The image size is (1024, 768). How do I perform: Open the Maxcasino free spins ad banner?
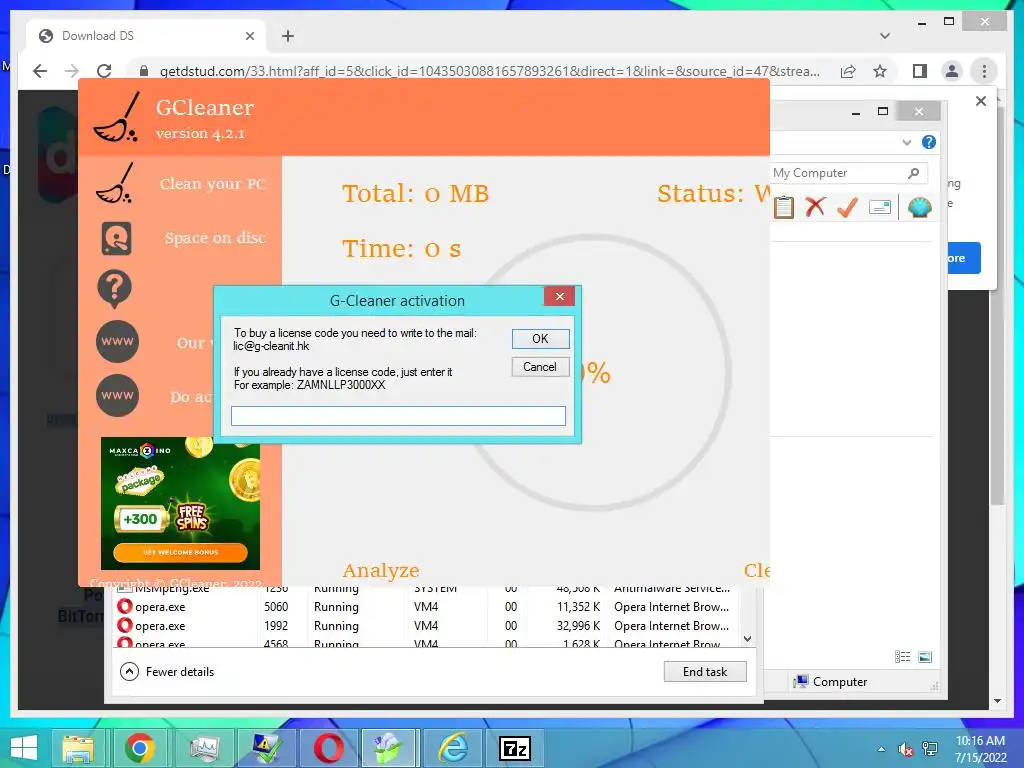coord(180,504)
